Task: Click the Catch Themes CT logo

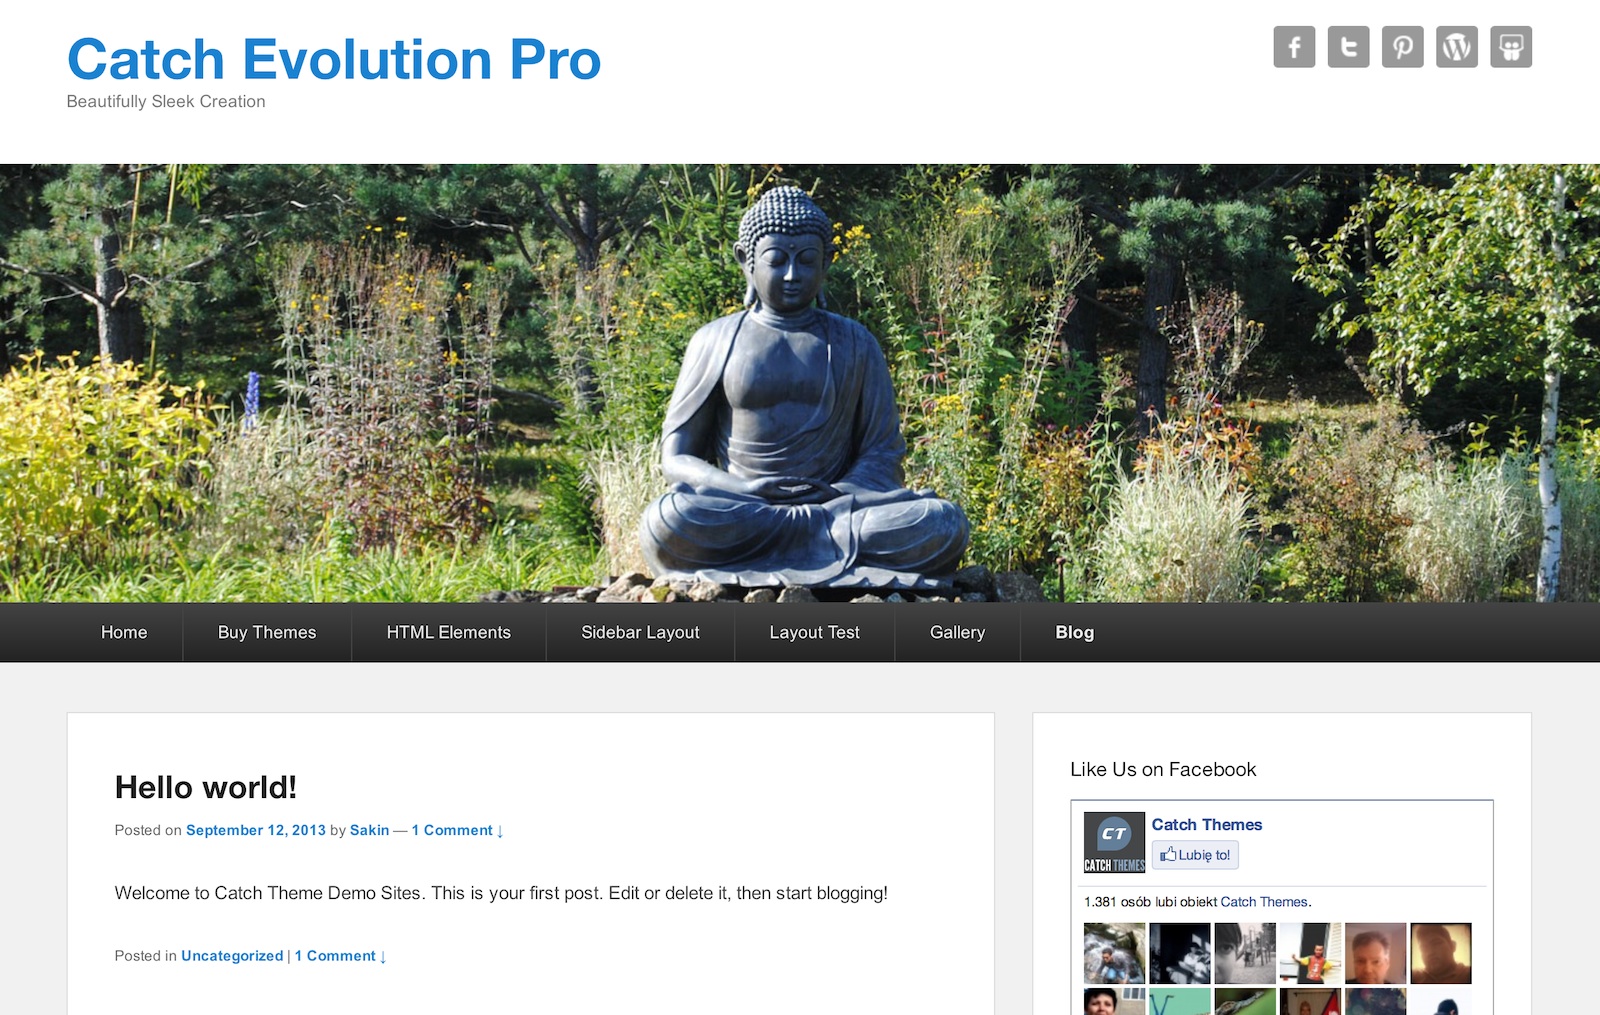Action: pos(1114,843)
